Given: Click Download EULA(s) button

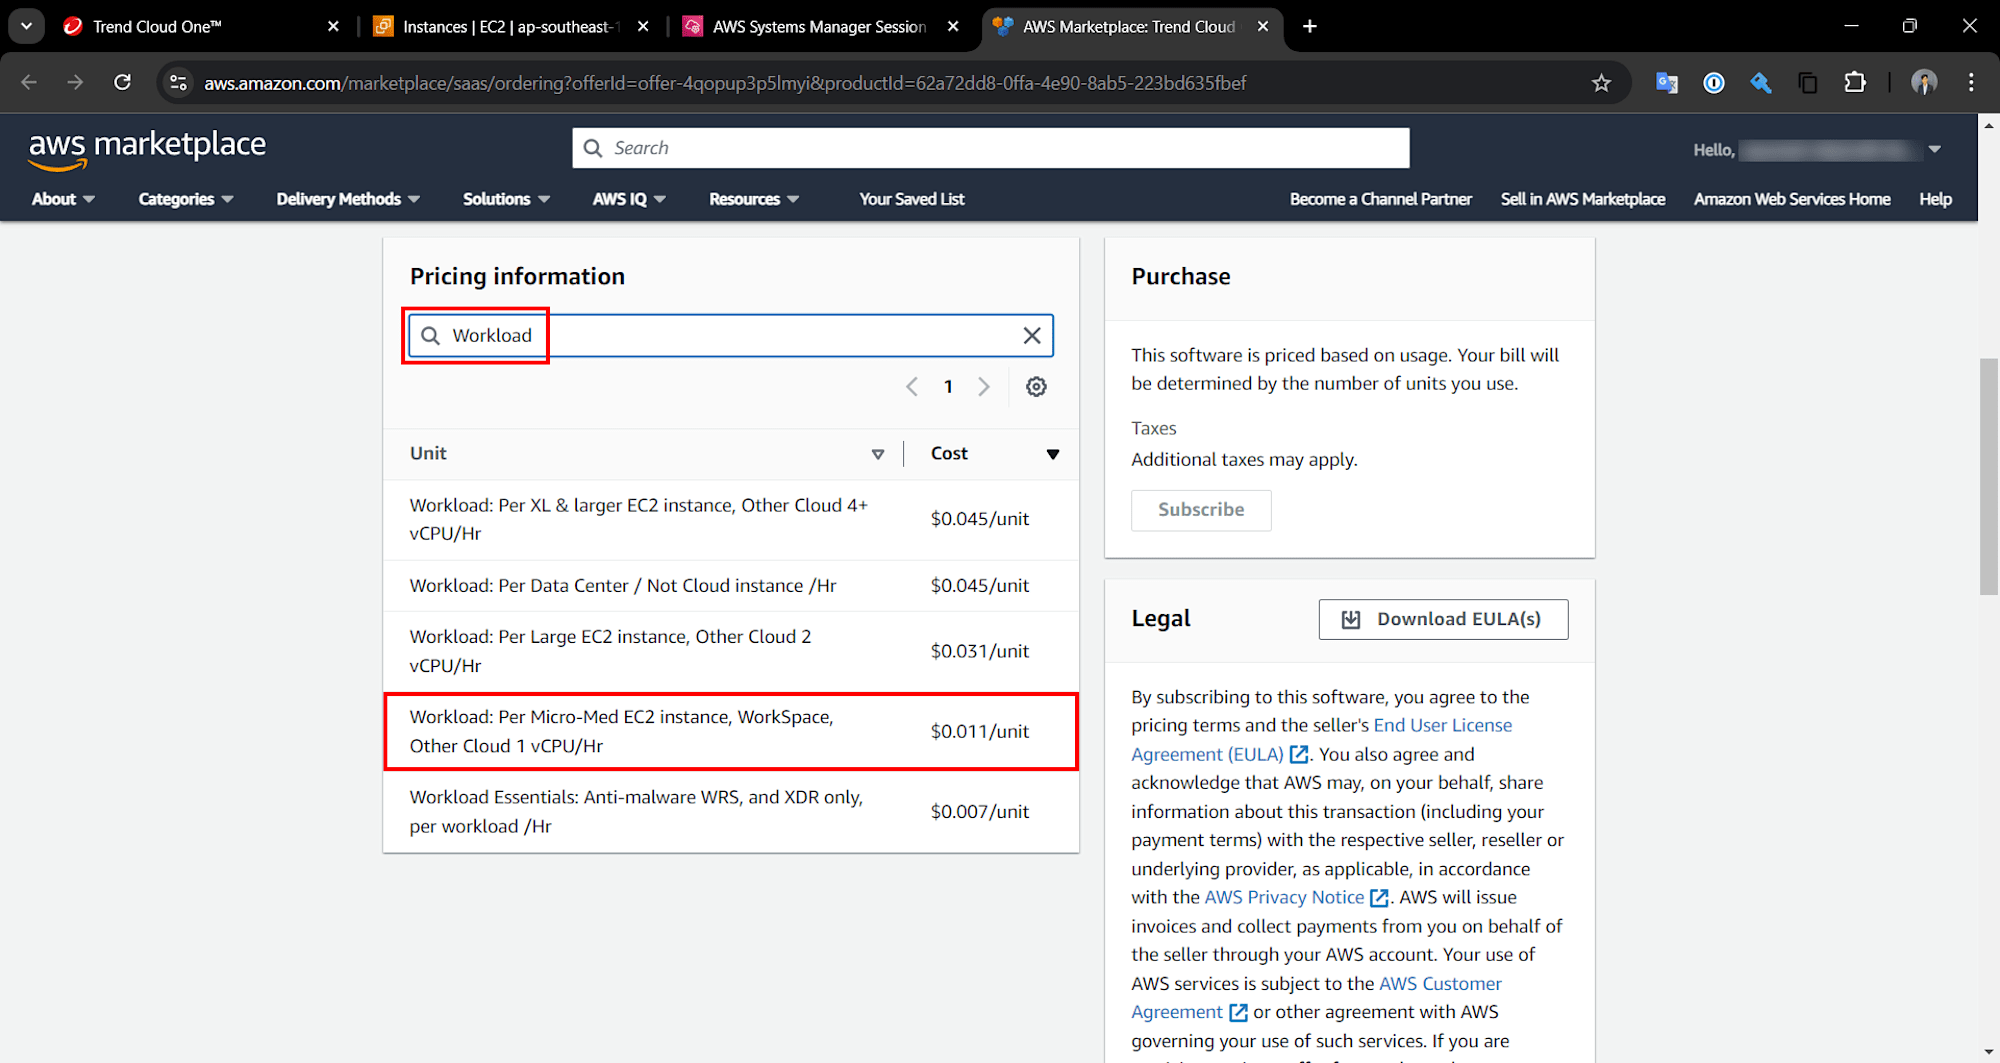Looking at the screenshot, I should click(1443, 619).
